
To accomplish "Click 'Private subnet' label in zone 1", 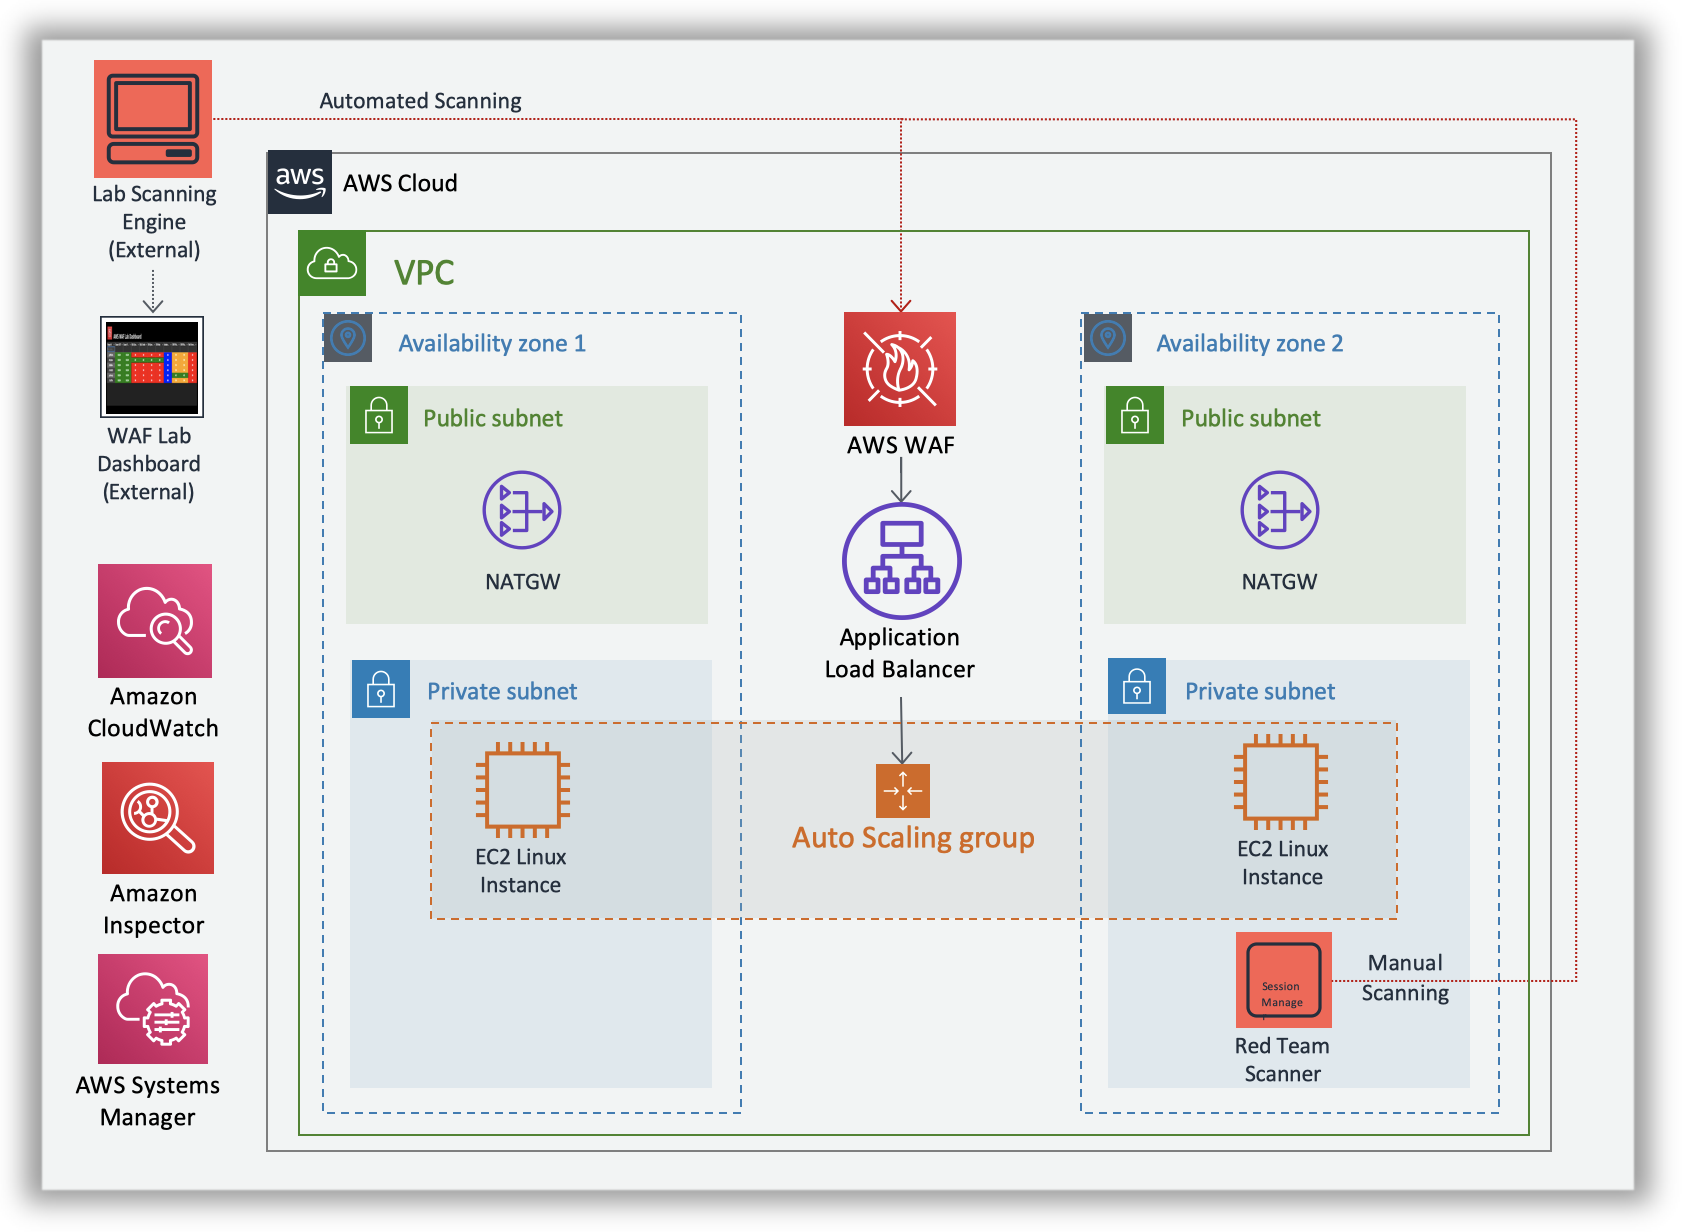I will 502,691.
